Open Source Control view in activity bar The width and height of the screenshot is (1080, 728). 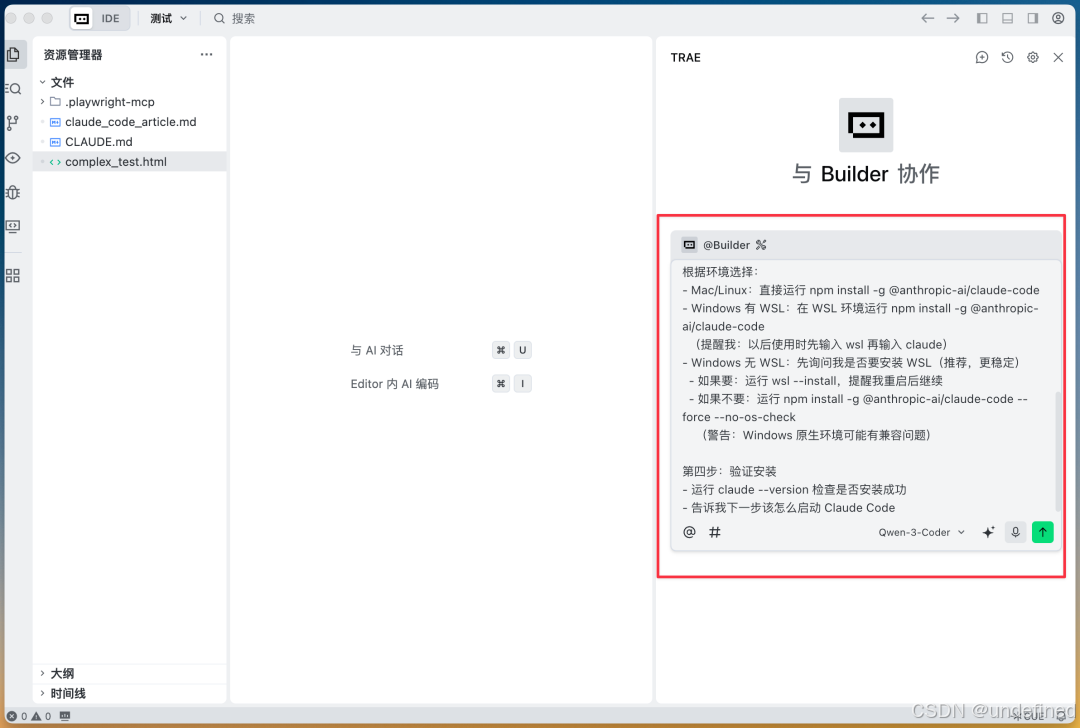click(13, 123)
